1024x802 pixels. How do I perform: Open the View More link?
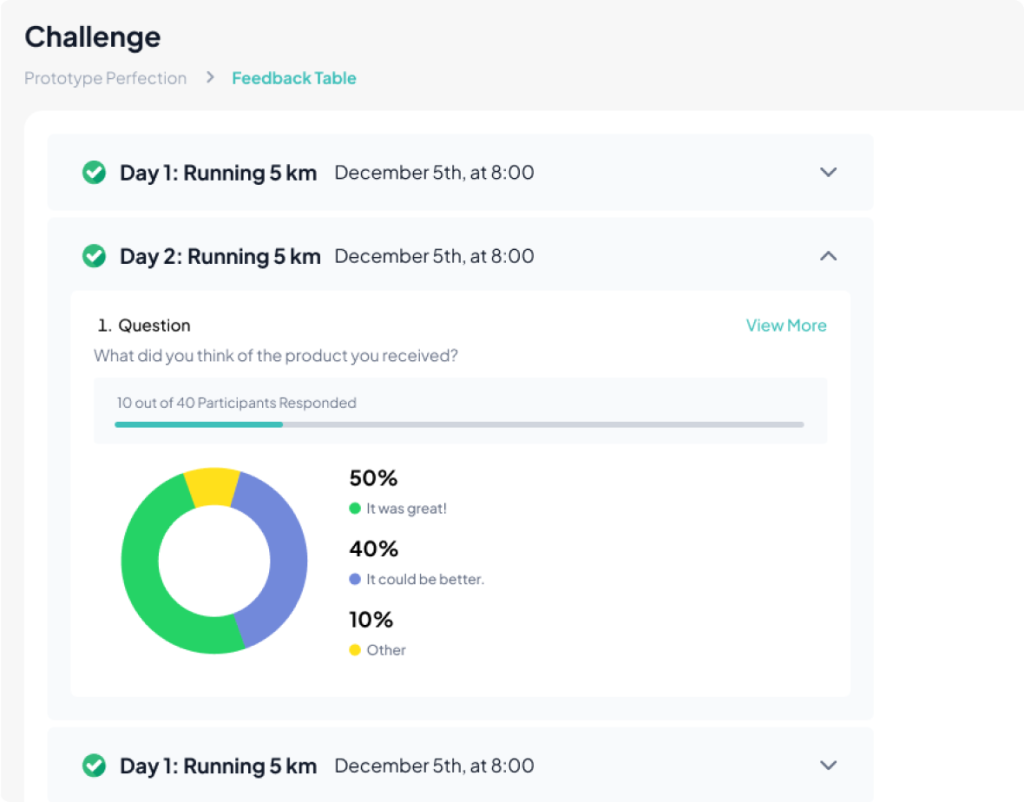tap(786, 325)
